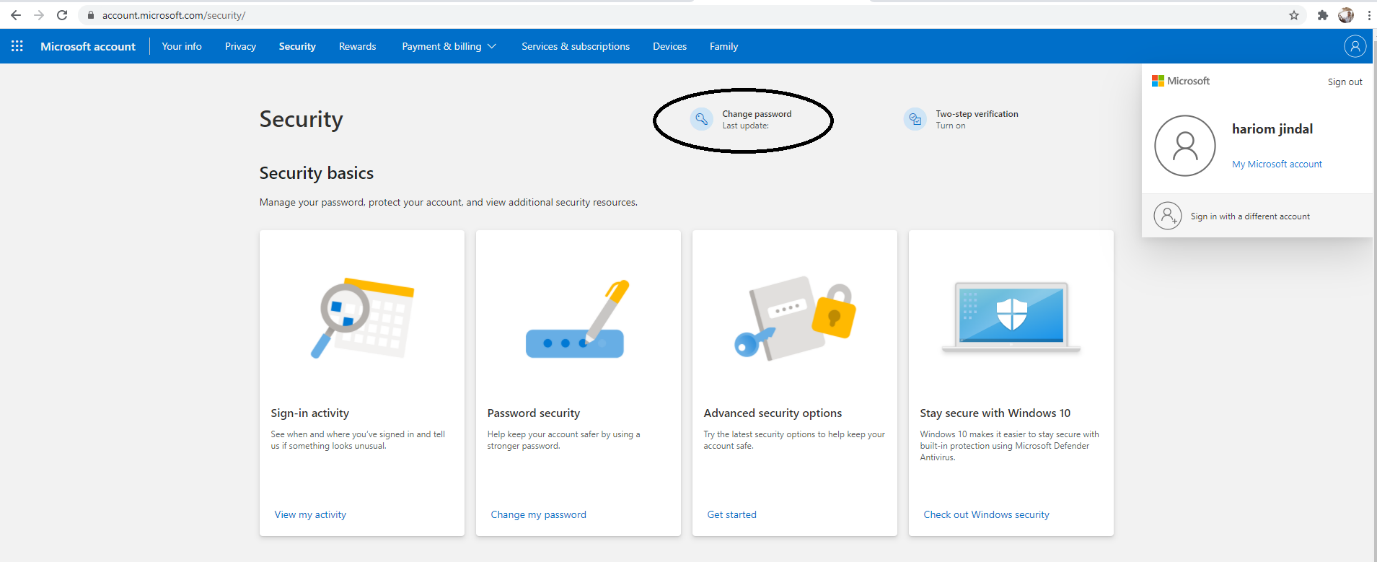Viewport: 1377px width, 562px height.
Task: Select the Devices tab
Action: 669,46
